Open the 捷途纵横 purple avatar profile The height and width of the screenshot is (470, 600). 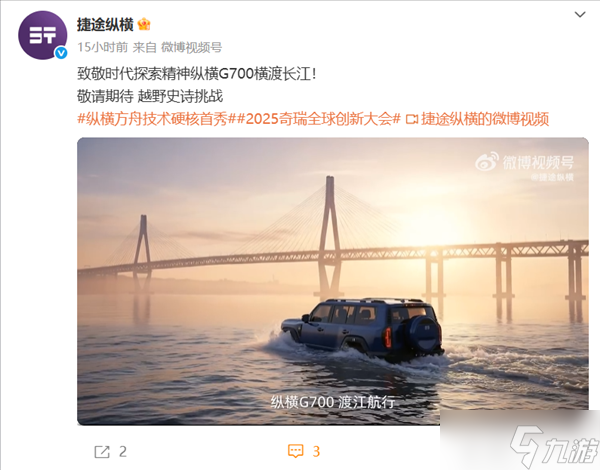42,35
